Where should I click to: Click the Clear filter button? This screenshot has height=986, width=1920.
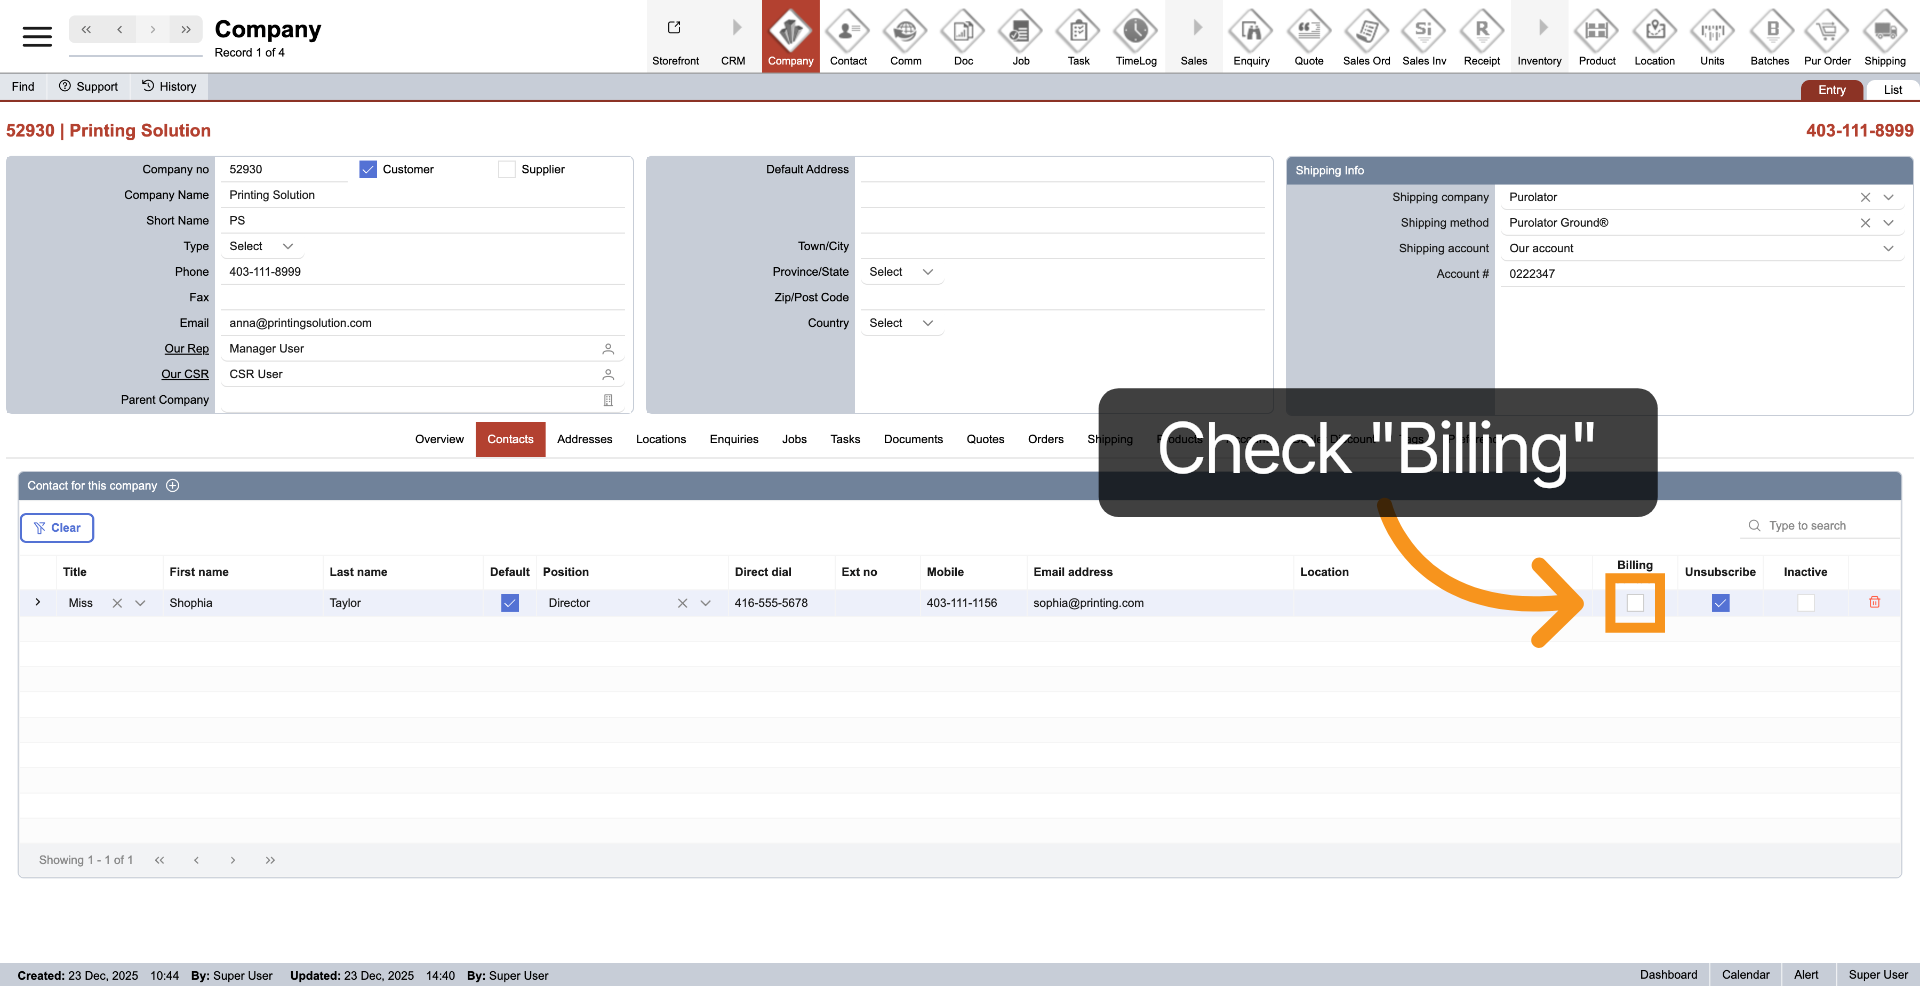57,528
